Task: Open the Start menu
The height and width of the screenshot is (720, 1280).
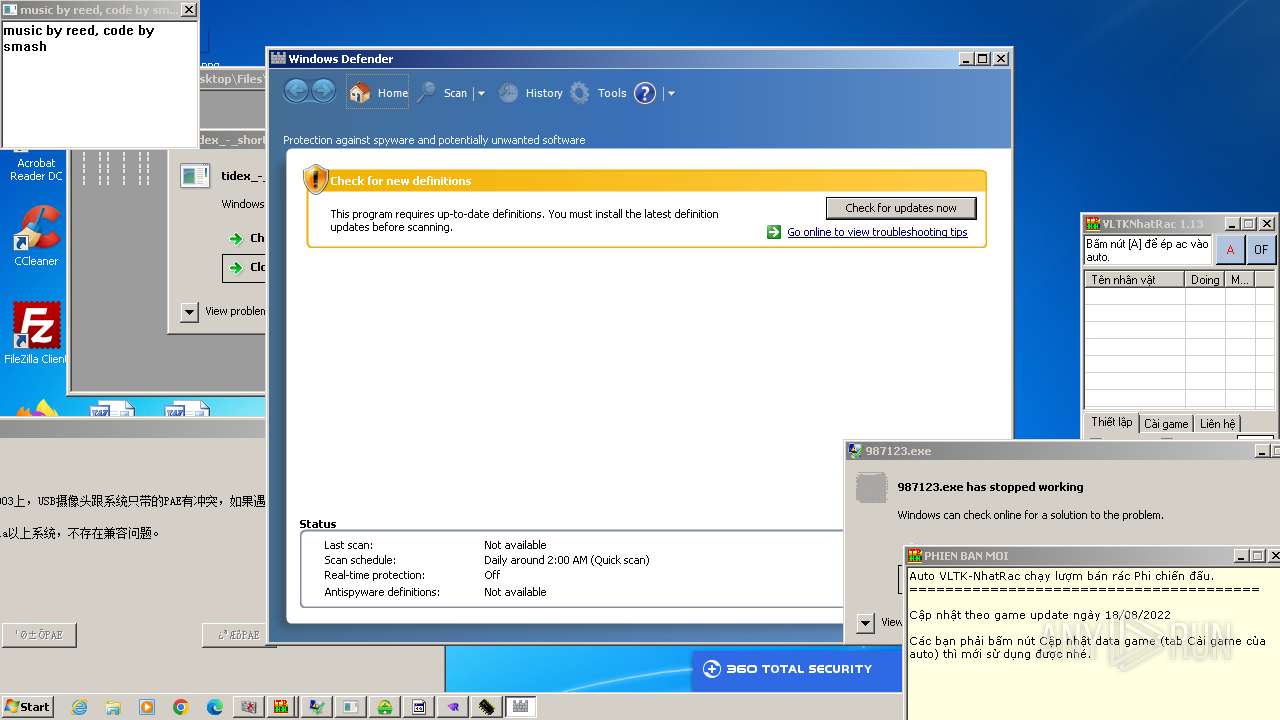Action: (x=27, y=706)
